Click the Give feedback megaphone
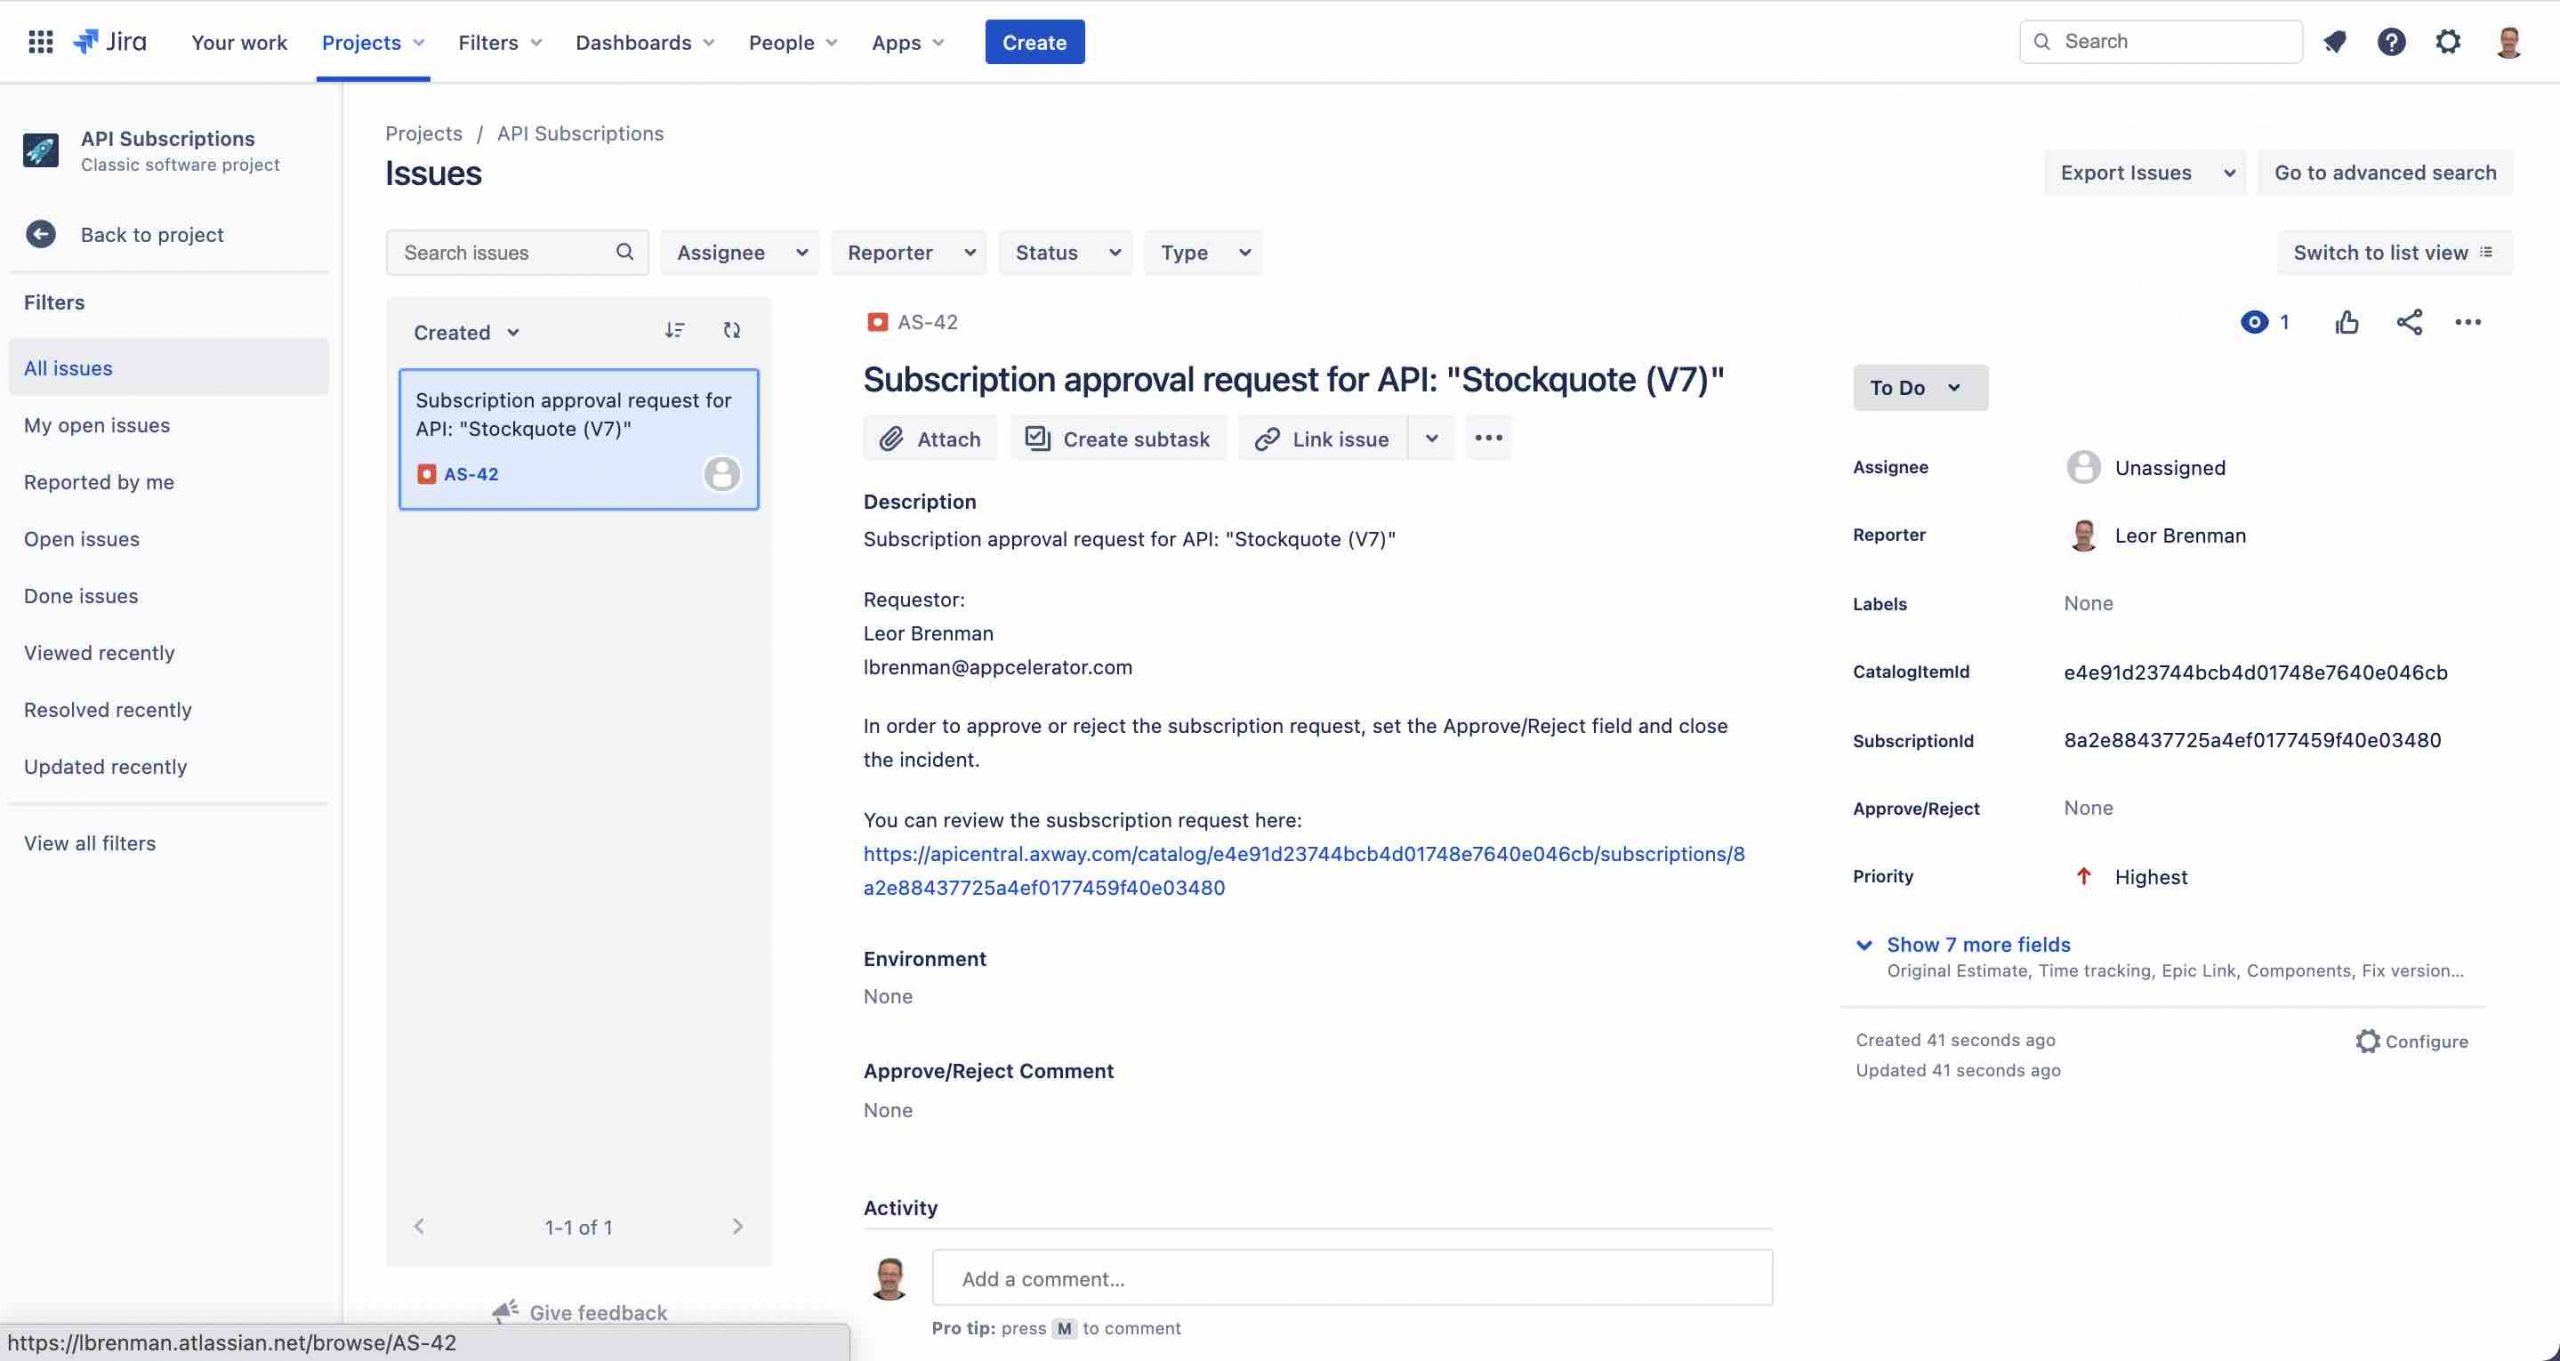The height and width of the screenshot is (1361, 2560). click(505, 1311)
